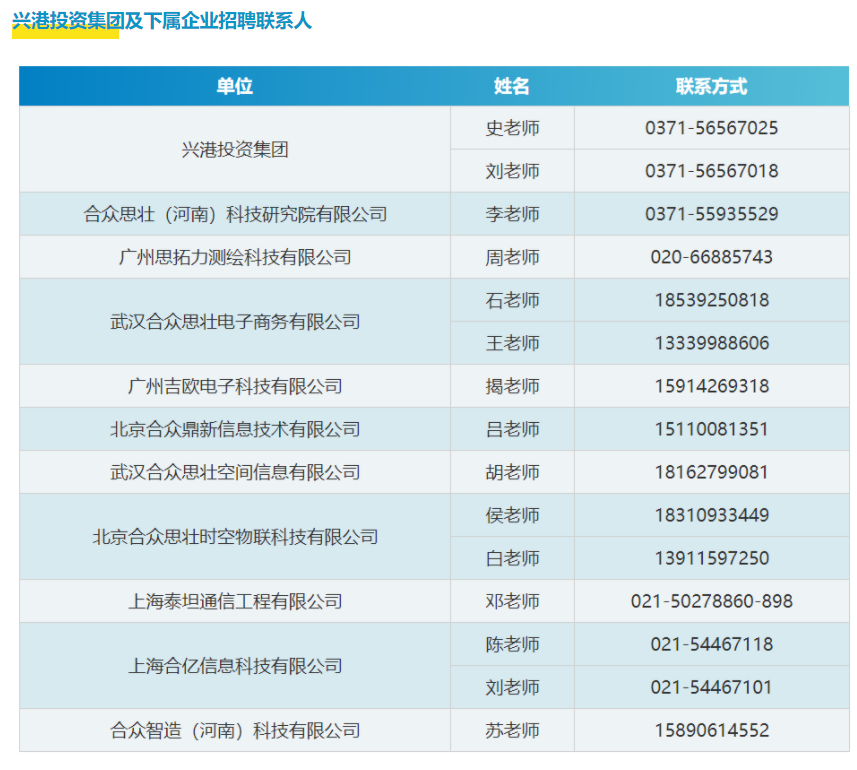The width and height of the screenshot is (857, 770).
Task: Select mobile number 13911597250
Action: [712, 558]
